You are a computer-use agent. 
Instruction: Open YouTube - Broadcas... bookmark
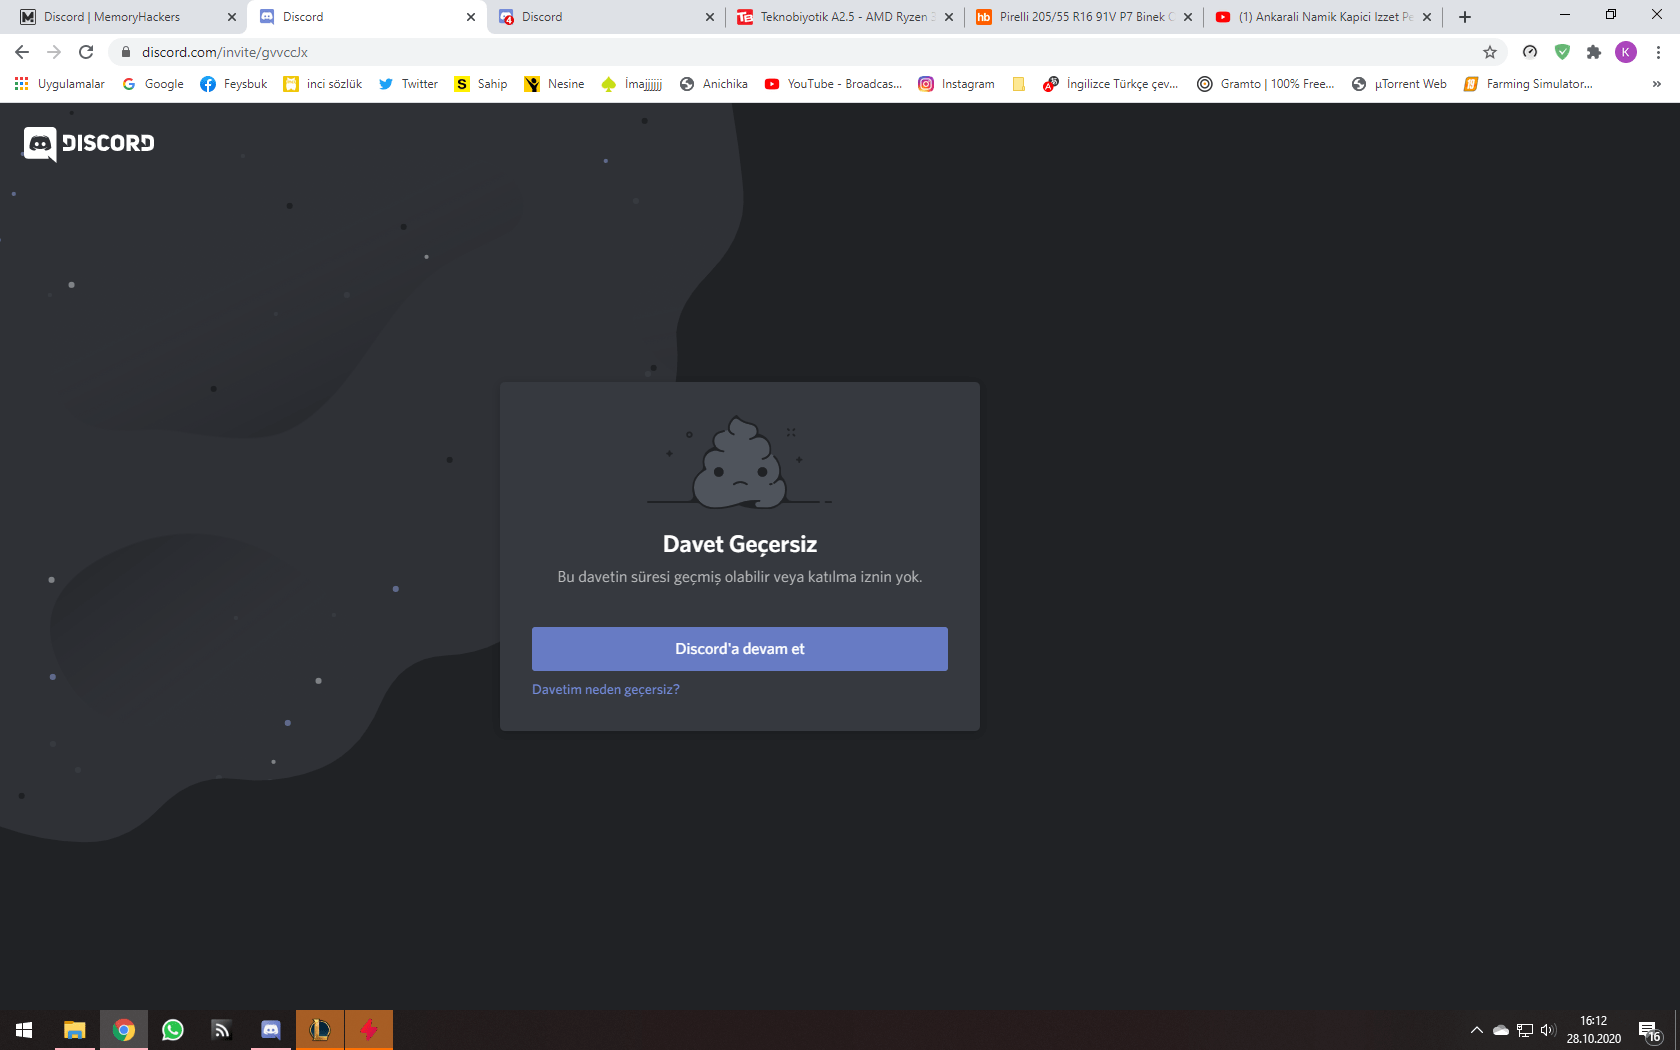pyautogui.click(x=833, y=84)
